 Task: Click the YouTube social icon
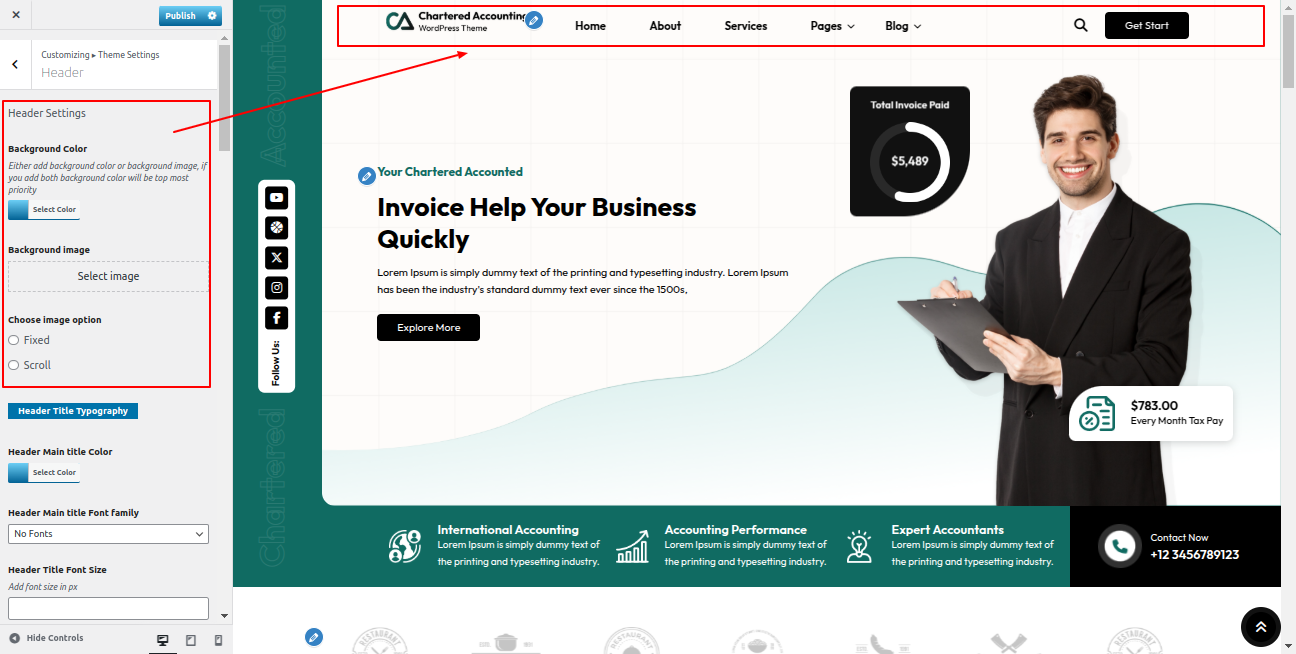(276, 198)
